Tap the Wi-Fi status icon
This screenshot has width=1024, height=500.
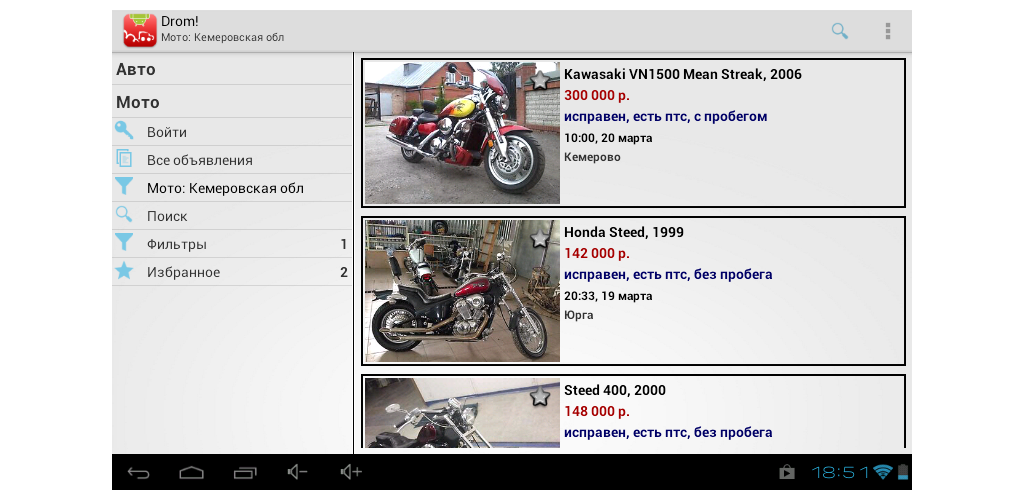click(x=884, y=472)
